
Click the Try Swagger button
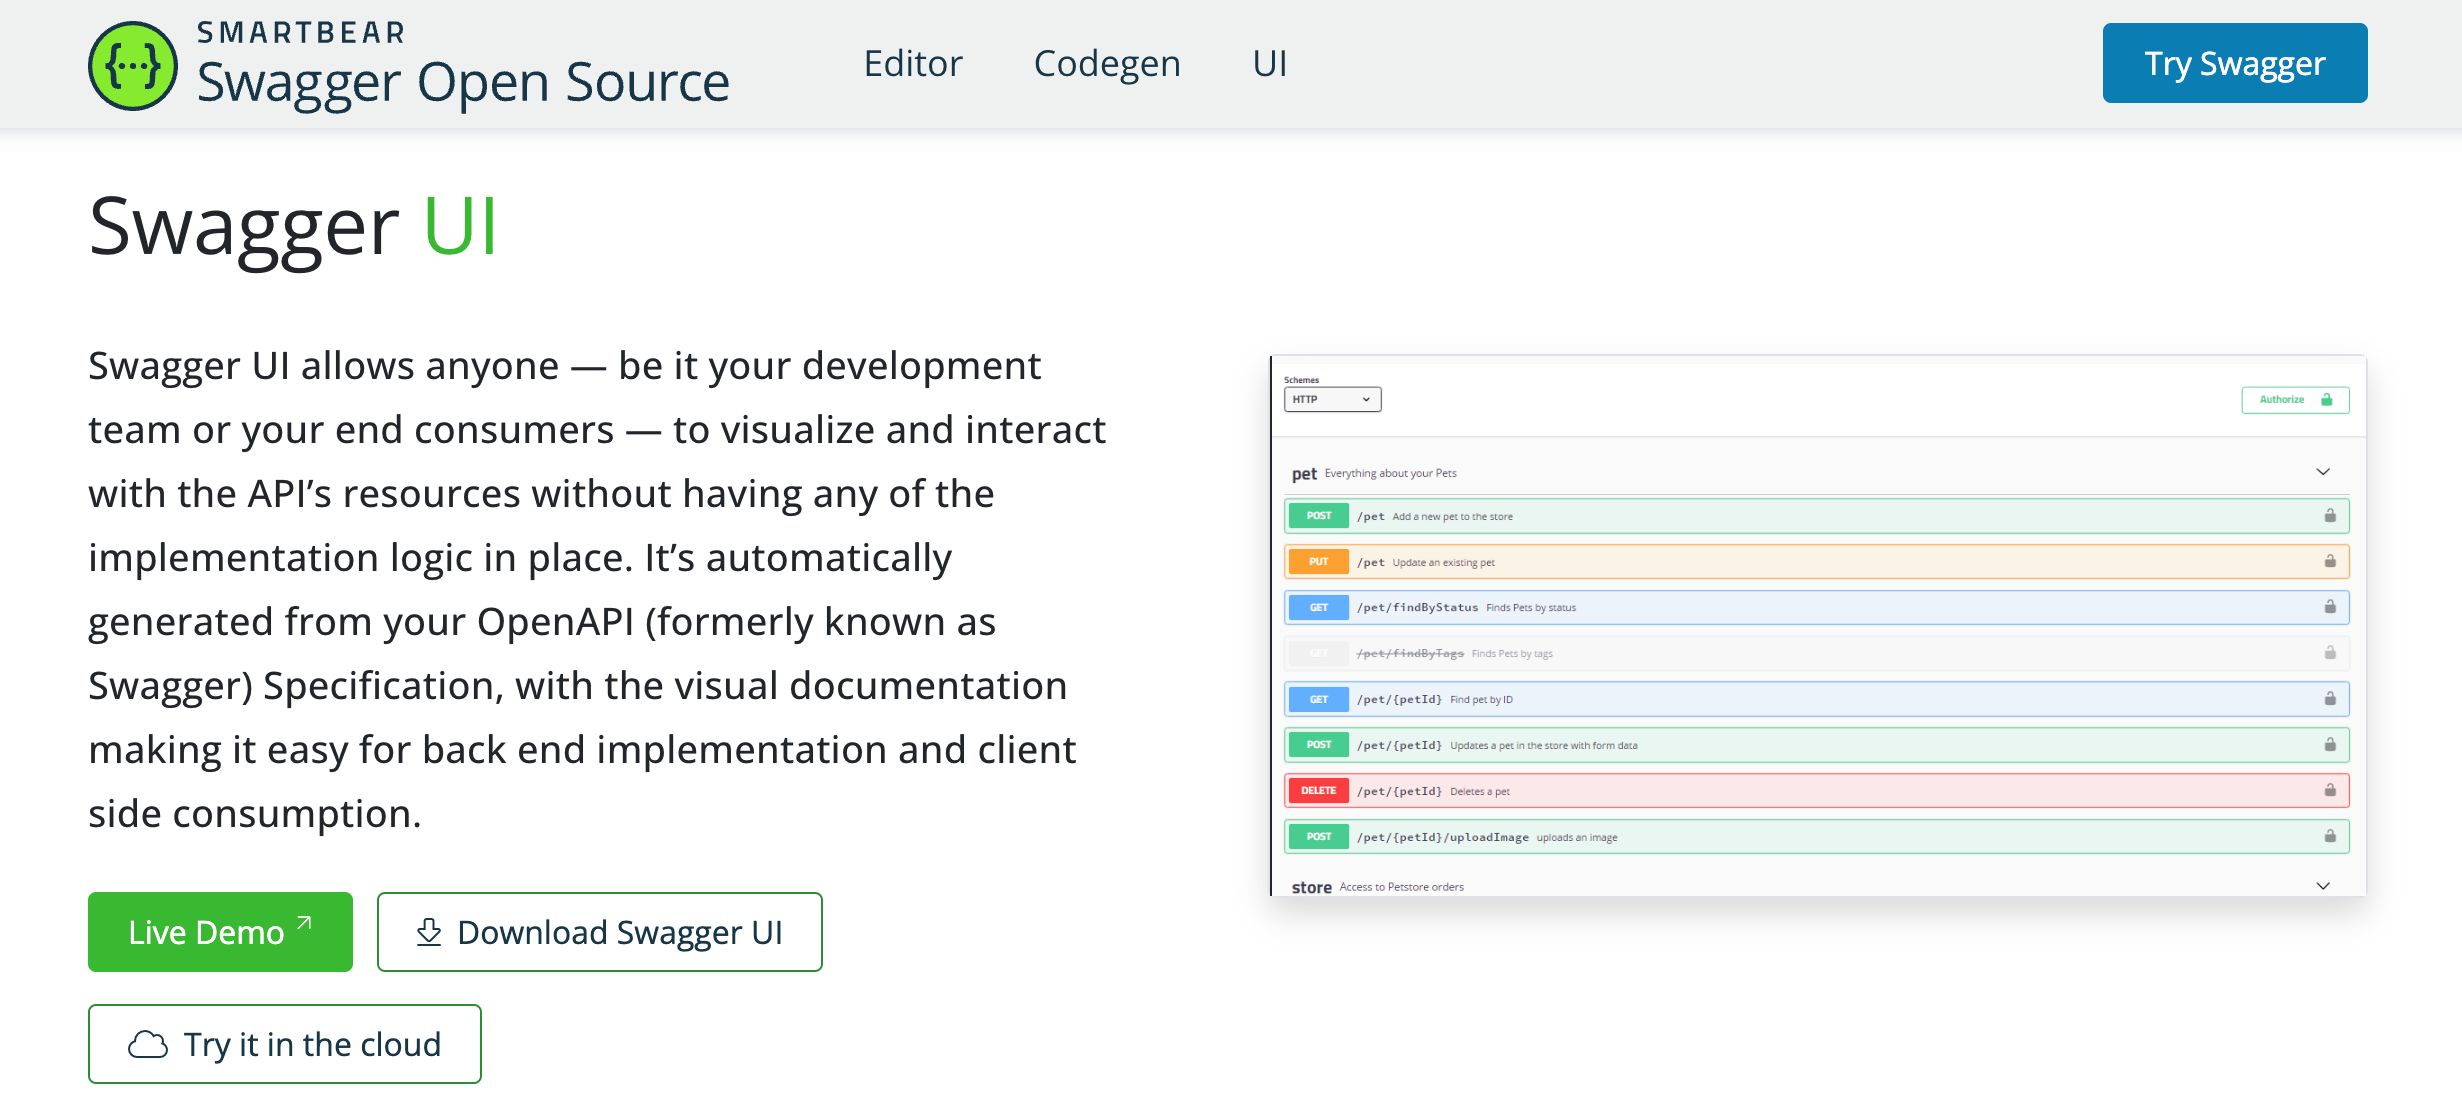point(2234,64)
